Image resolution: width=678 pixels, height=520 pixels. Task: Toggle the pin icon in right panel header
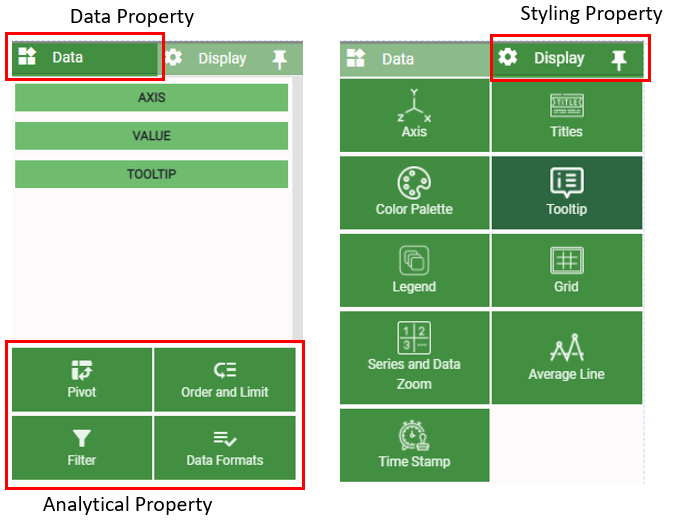(619, 60)
